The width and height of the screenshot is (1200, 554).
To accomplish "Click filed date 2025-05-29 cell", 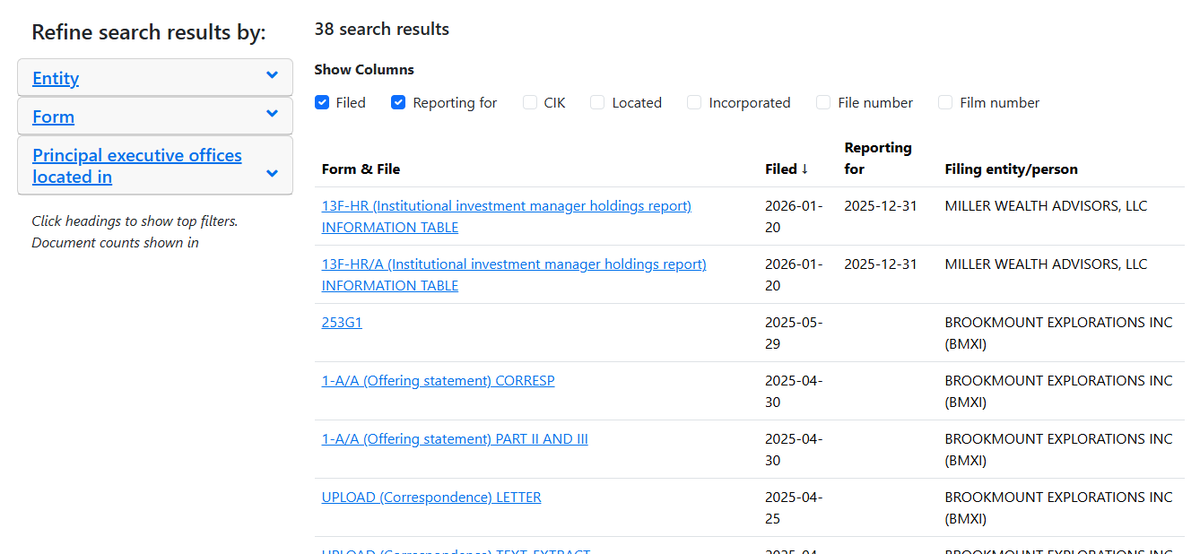I will 794,332.
